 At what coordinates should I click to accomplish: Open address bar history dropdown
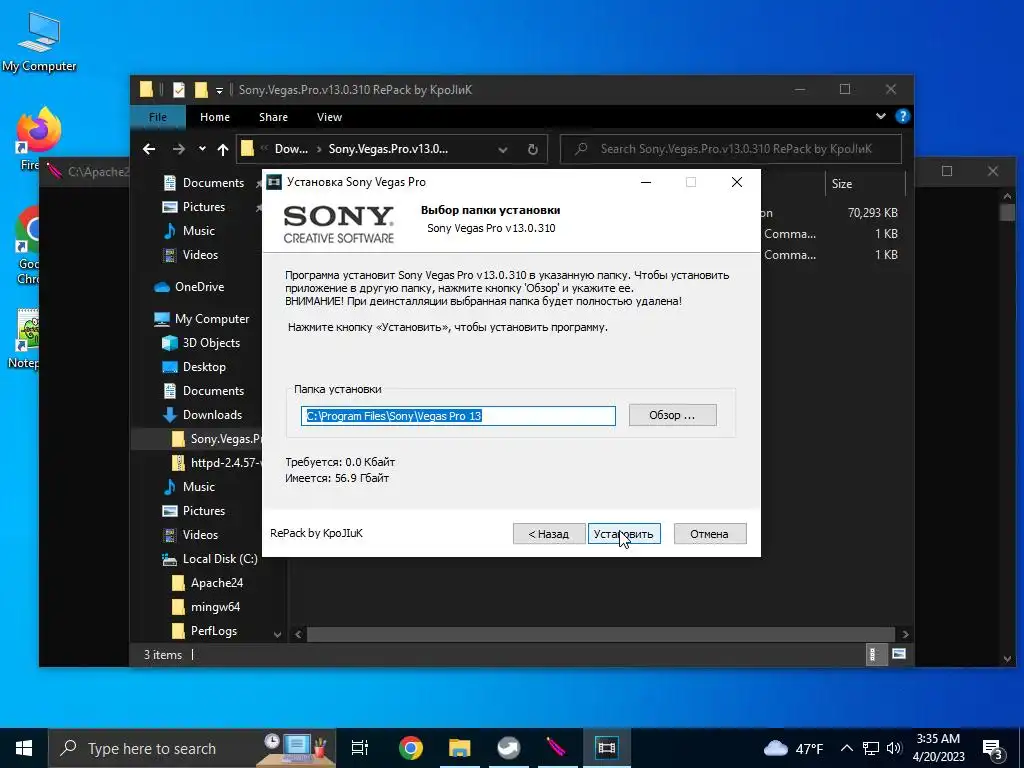click(503, 150)
